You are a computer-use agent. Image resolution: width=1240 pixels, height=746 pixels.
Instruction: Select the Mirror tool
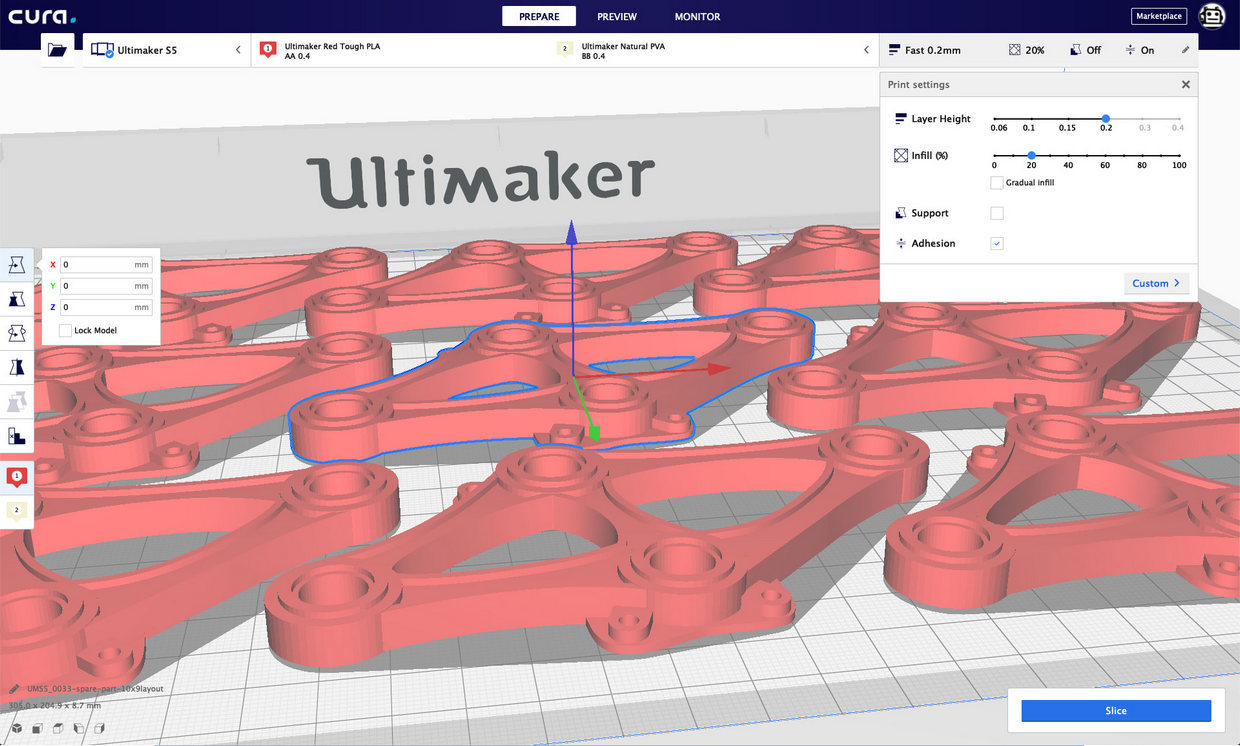coord(17,367)
